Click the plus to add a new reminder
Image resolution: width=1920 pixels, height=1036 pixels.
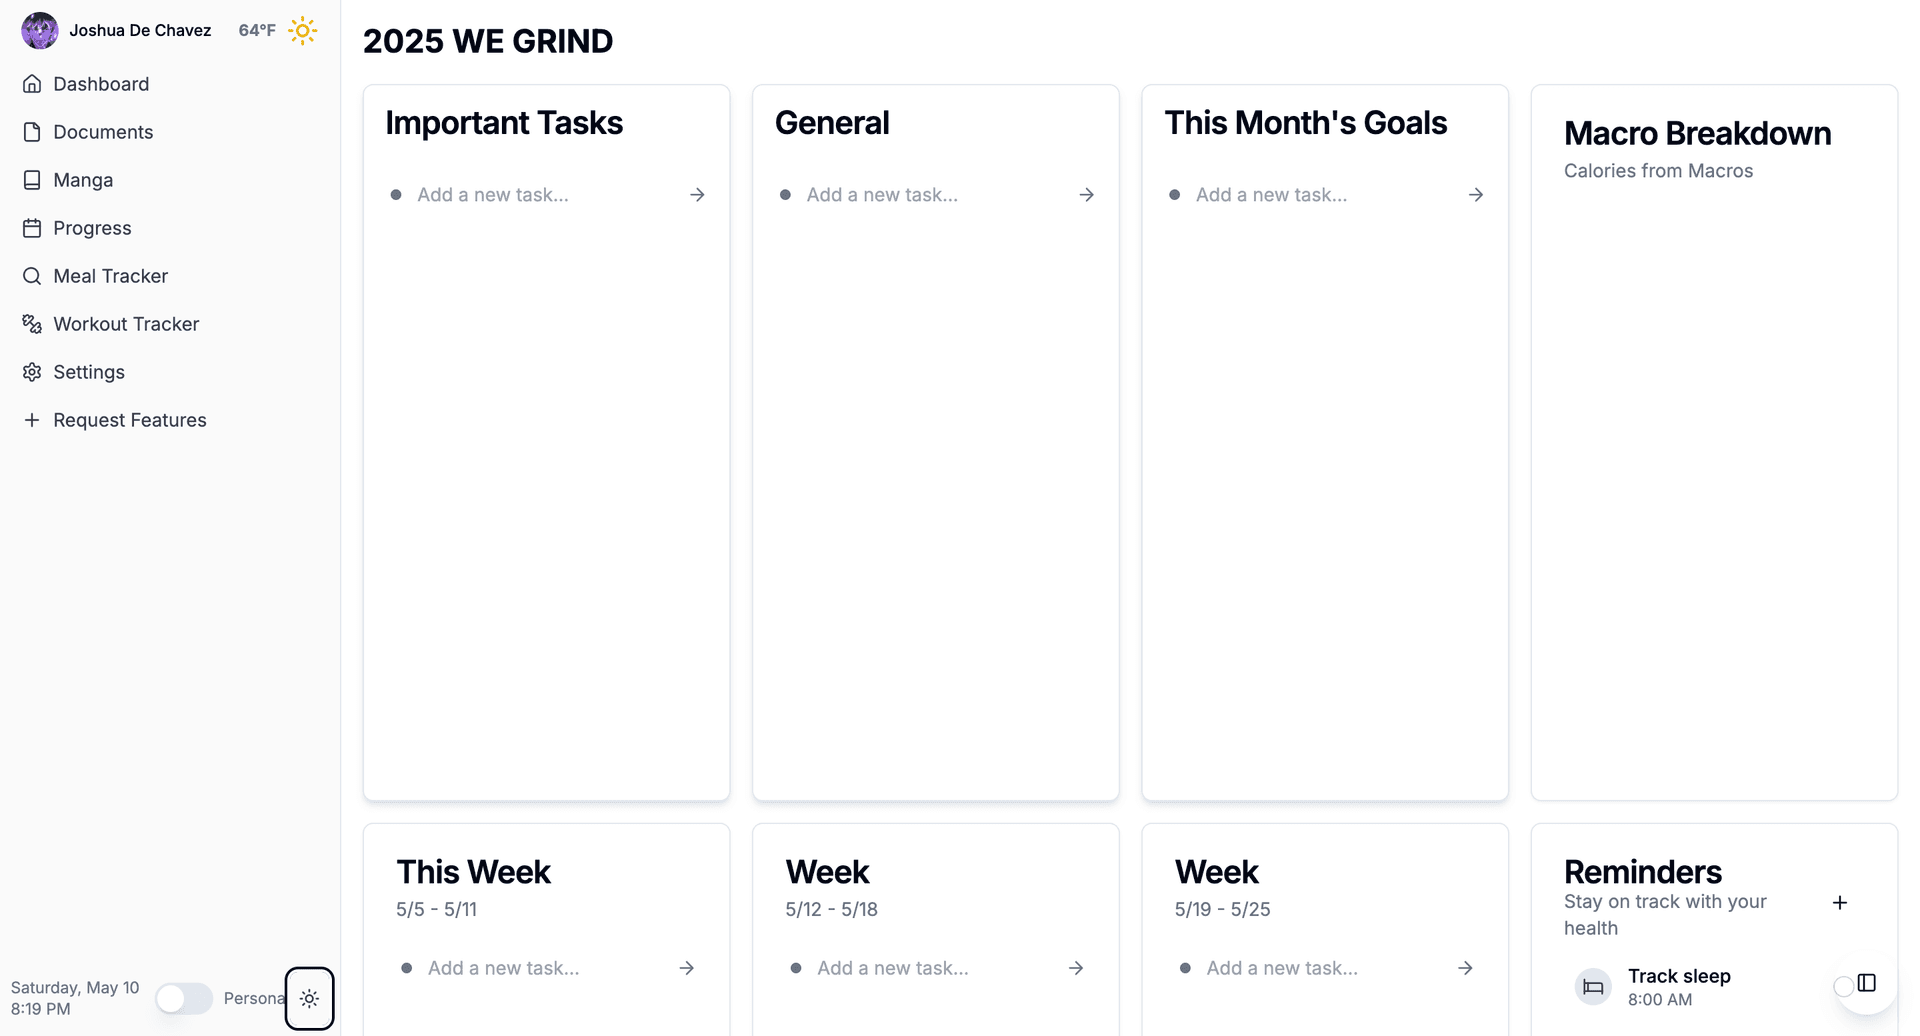click(x=1841, y=902)
